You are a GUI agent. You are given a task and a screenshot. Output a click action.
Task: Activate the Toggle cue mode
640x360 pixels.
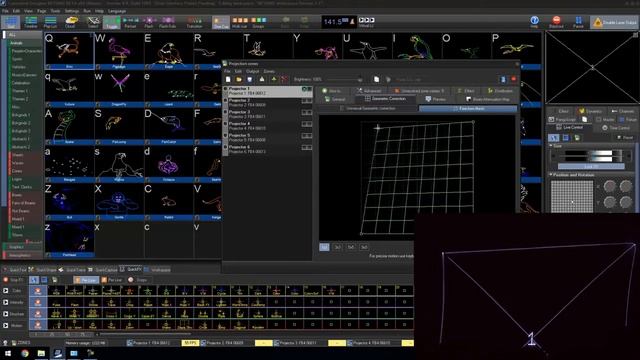(111, 22)
